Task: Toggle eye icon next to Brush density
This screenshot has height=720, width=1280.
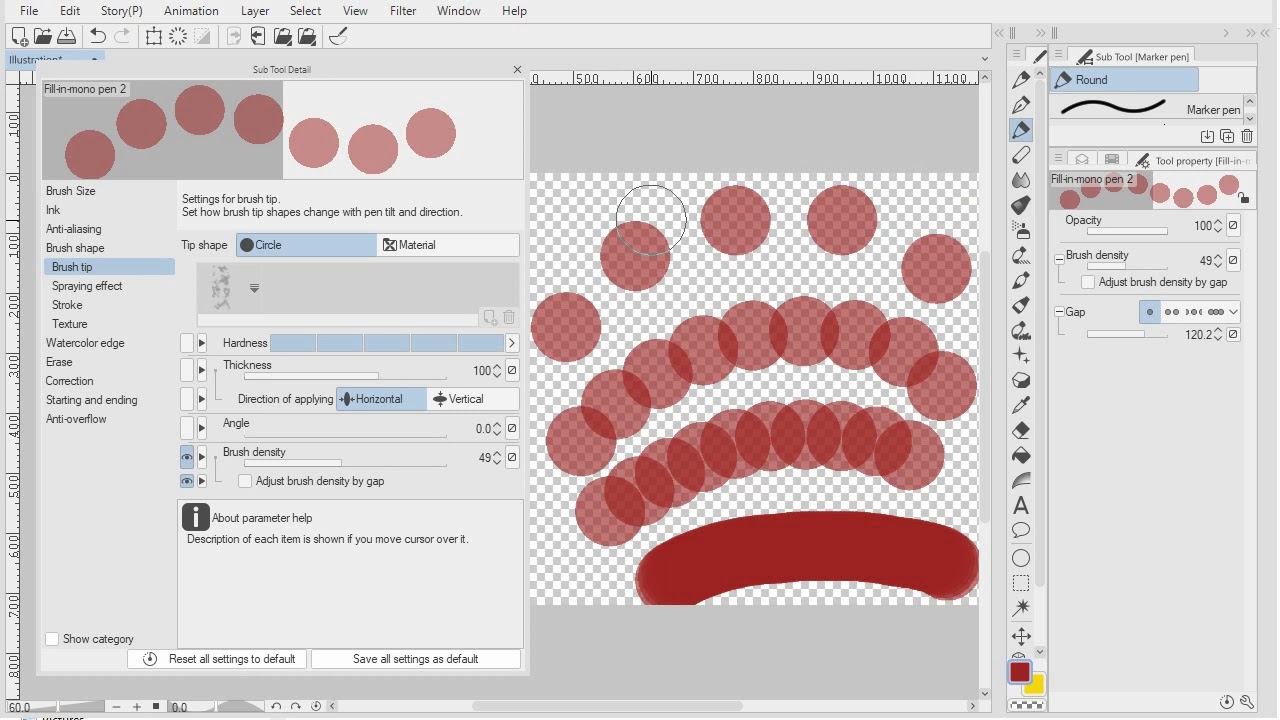Action: pyautogui.click(x=187, y=458)
